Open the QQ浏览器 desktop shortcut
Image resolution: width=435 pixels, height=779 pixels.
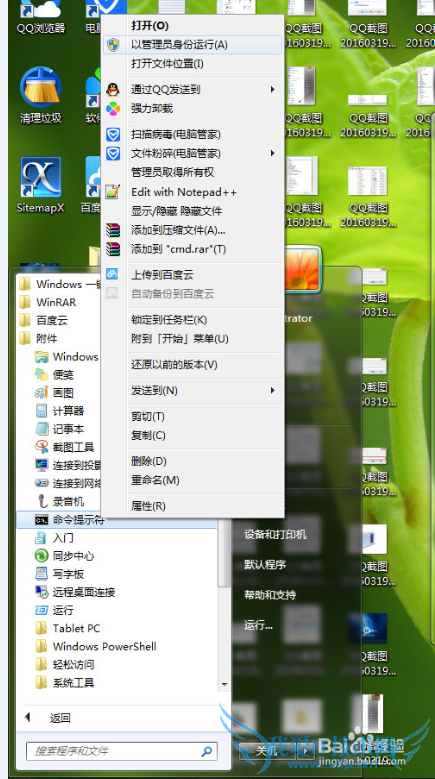point(41,16)
